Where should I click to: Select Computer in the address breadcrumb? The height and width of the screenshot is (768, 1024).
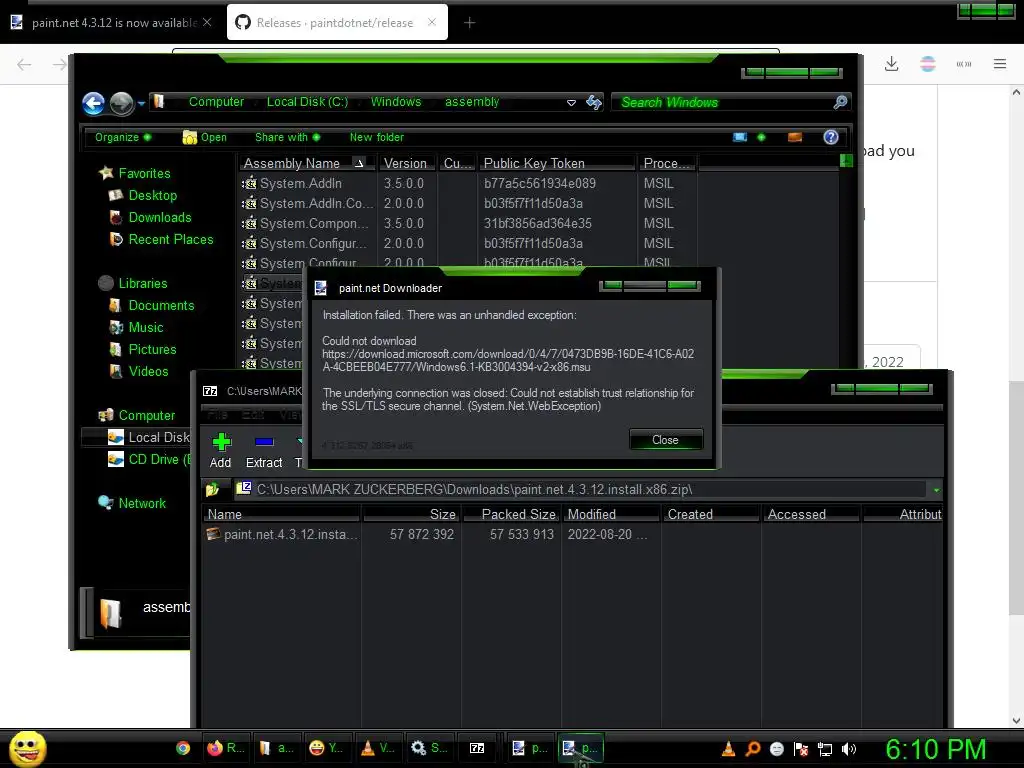[216, 102]
